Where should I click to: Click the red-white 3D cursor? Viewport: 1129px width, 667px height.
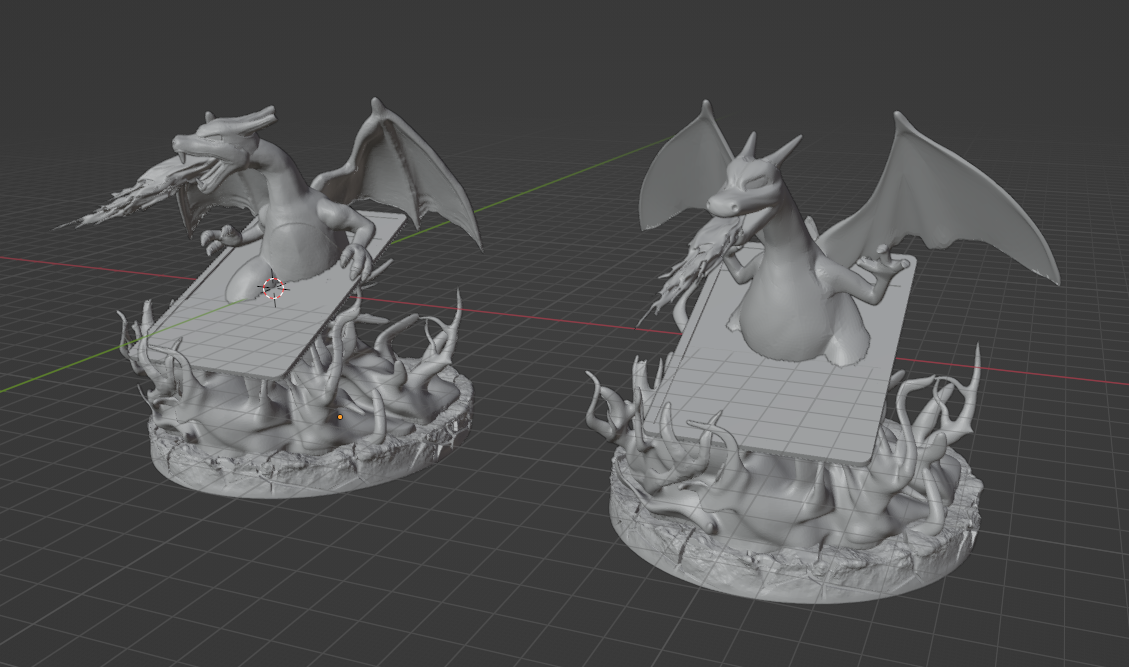tap(274, 288)
